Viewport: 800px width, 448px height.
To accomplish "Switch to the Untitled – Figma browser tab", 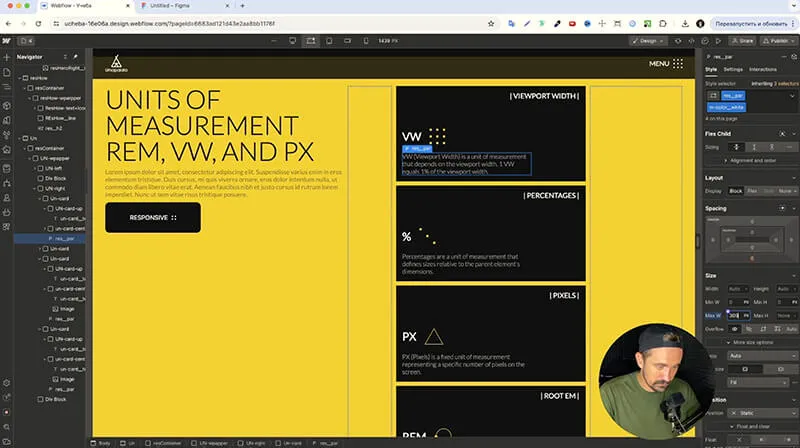I will coord(169,6).
